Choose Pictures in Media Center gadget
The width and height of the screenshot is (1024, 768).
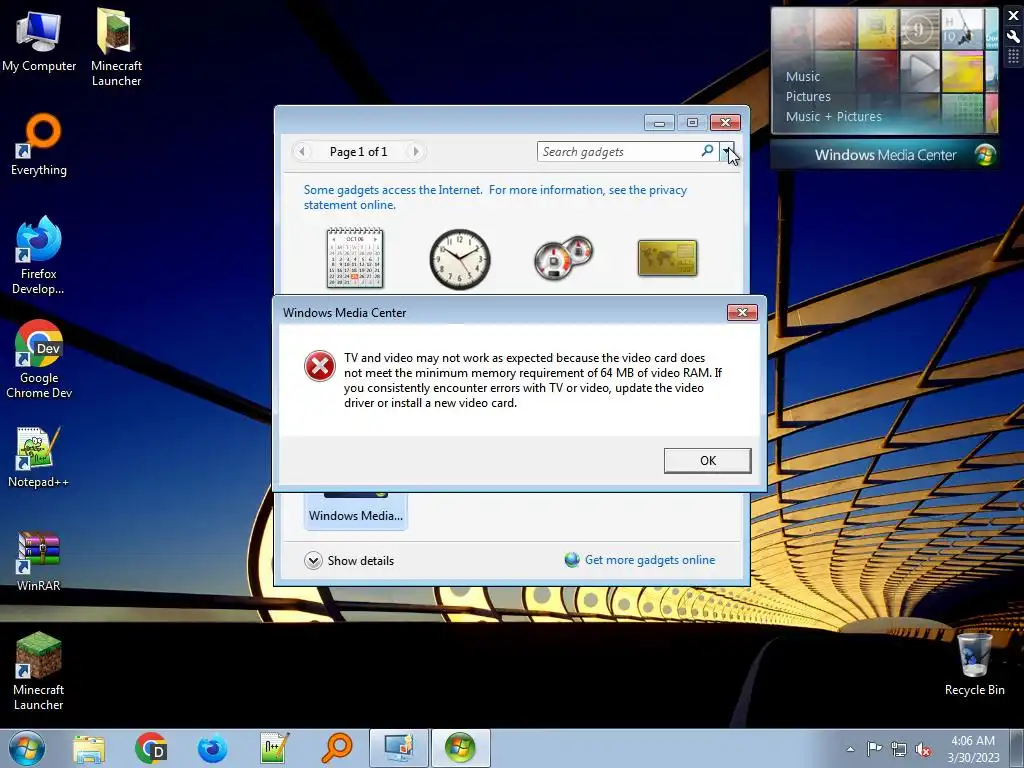point(808,97)
